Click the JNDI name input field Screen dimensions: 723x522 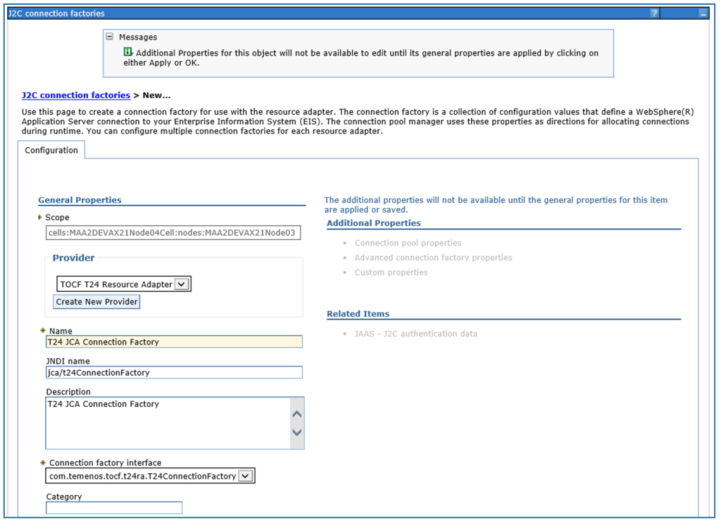[x=173, y=372]
